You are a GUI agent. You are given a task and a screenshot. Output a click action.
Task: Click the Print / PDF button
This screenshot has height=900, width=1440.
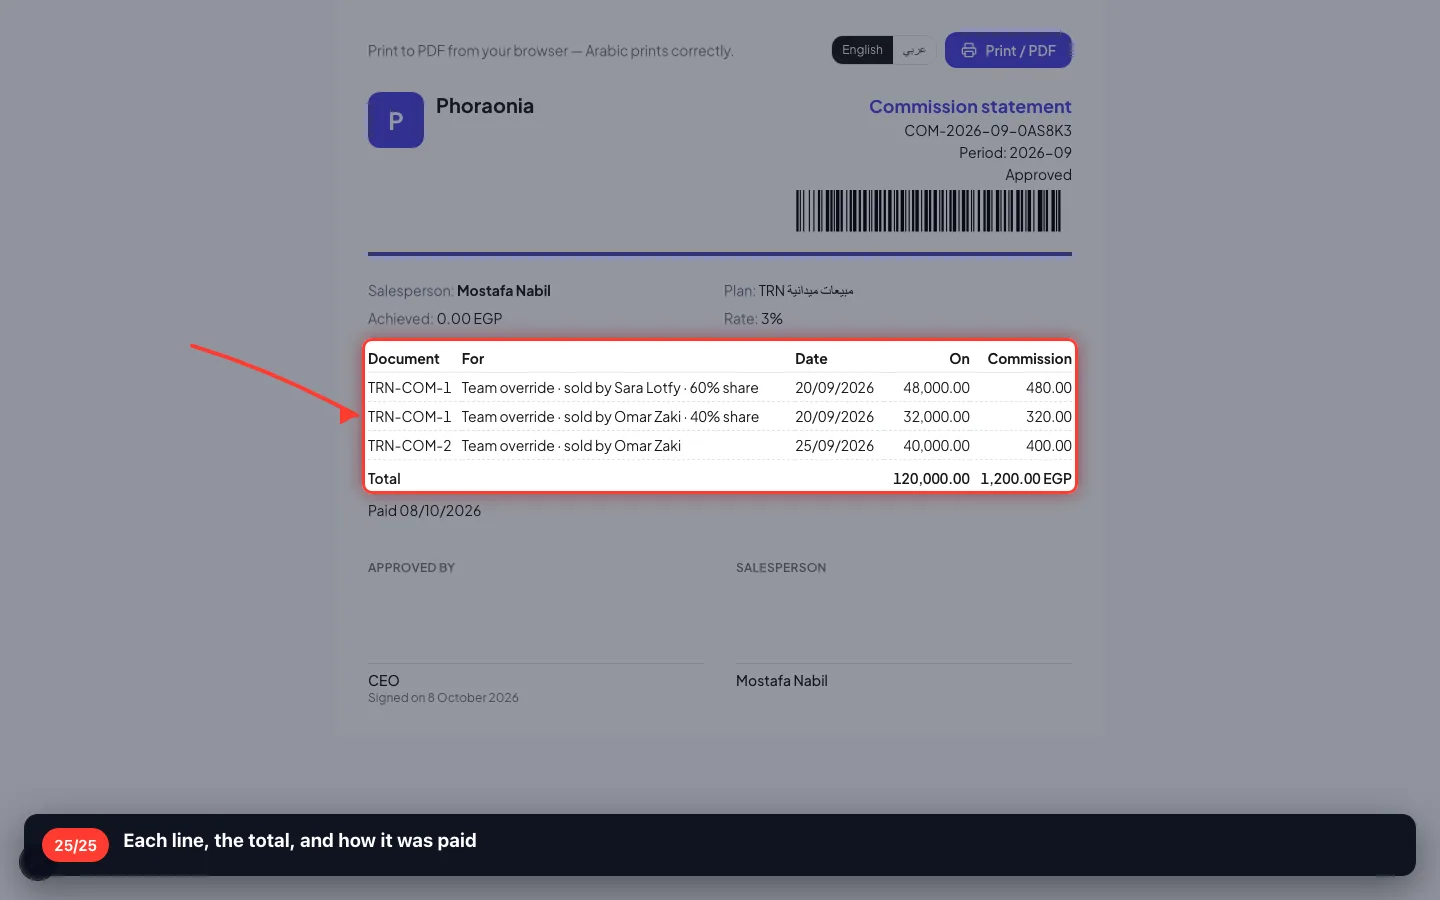point(1008,50)
